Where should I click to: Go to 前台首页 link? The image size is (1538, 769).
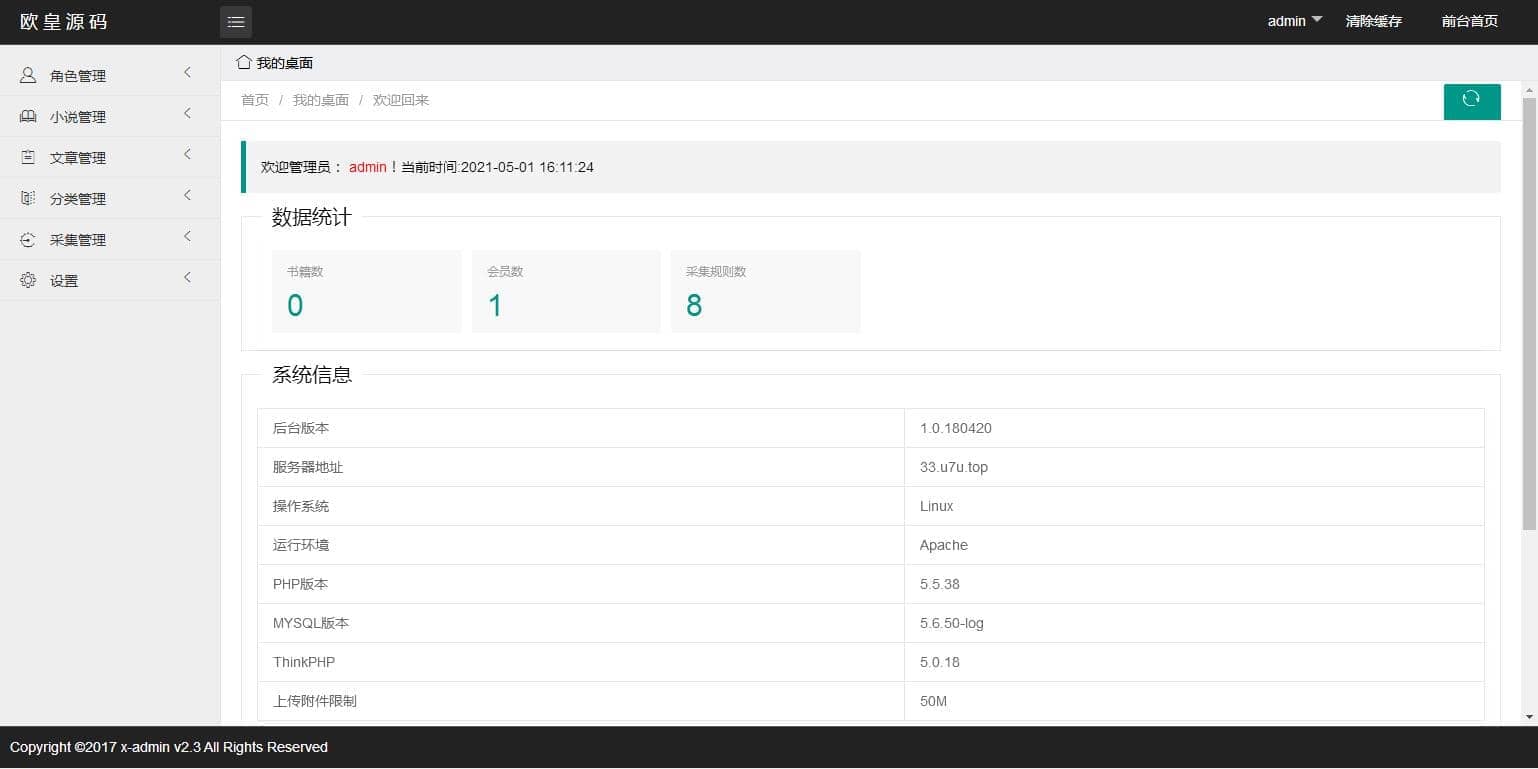[x=1469, y=21]
